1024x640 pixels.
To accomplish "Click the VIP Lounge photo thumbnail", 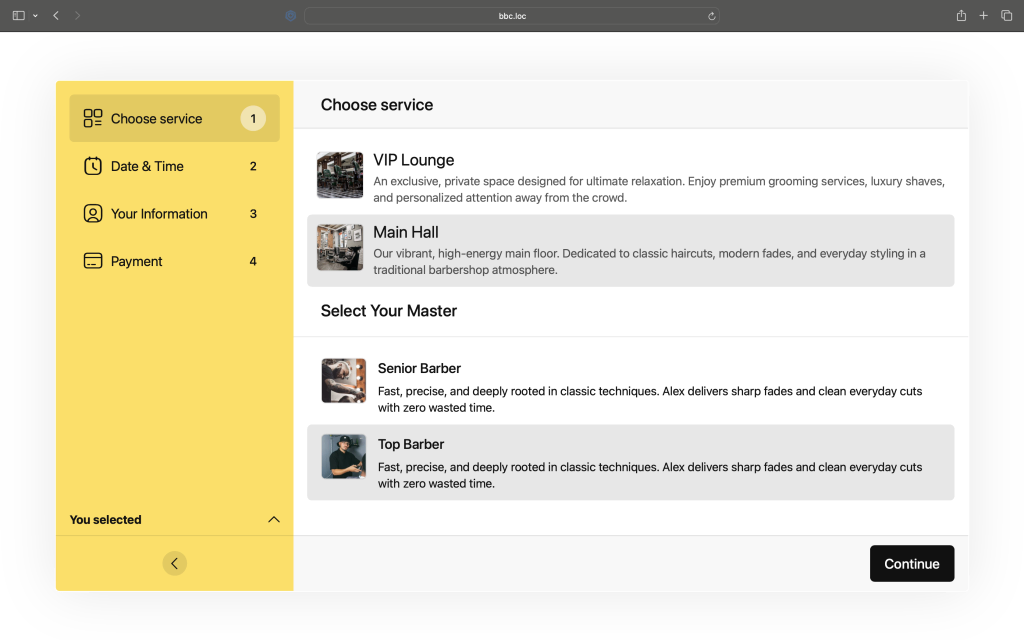I will (x=340, y=175).
